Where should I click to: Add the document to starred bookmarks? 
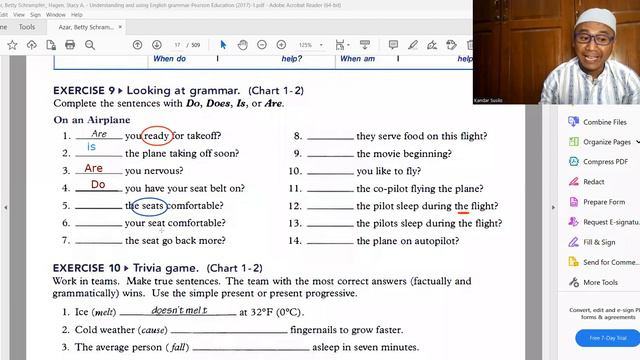12,45
